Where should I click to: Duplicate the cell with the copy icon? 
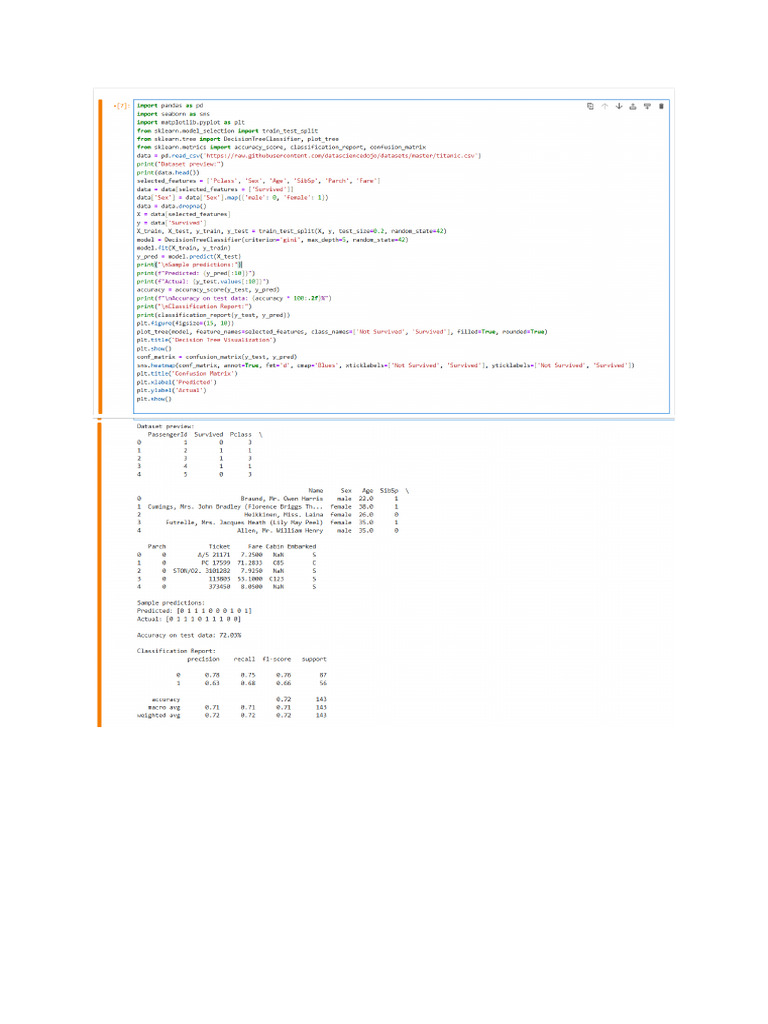coord(590,106)
